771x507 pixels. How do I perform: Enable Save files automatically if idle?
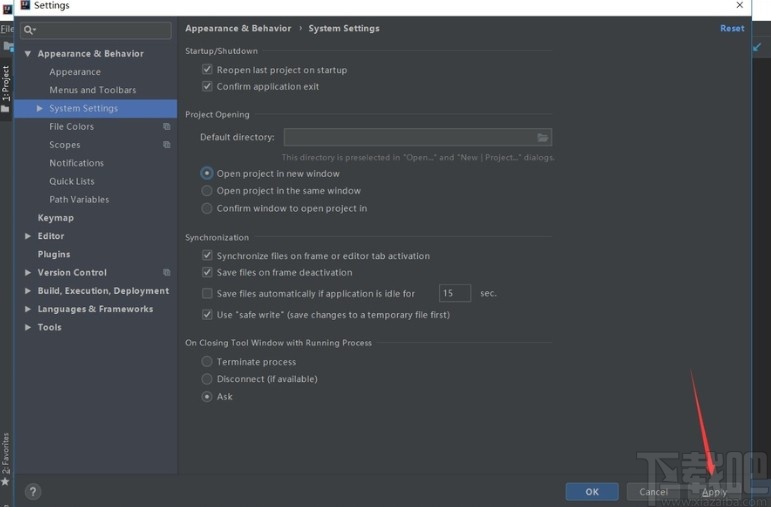pos(207,294)
